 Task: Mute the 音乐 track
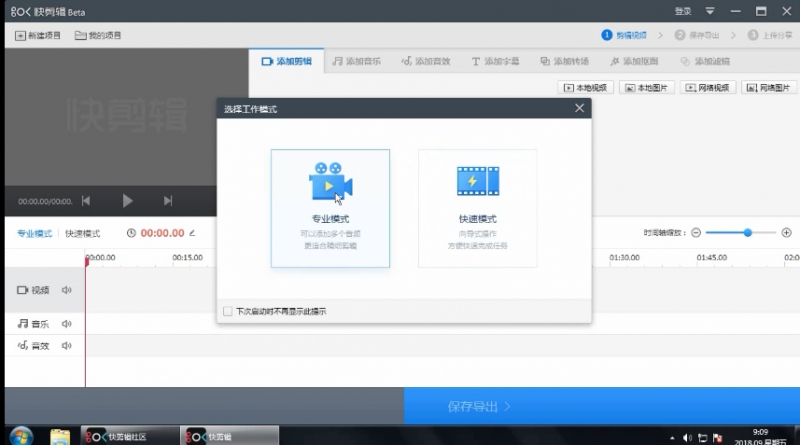[66, 324]
